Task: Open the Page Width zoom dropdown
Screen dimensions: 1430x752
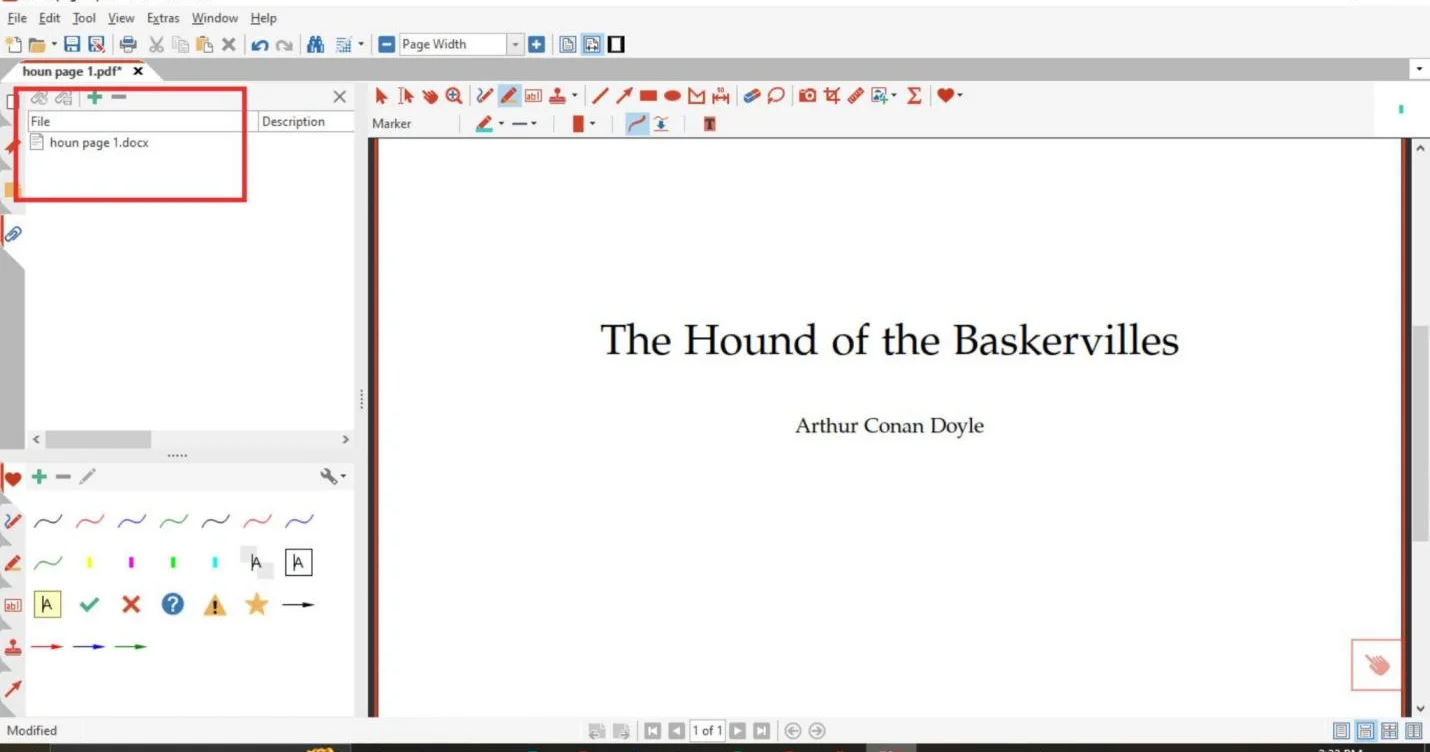Action: click(x=516, y=44)
